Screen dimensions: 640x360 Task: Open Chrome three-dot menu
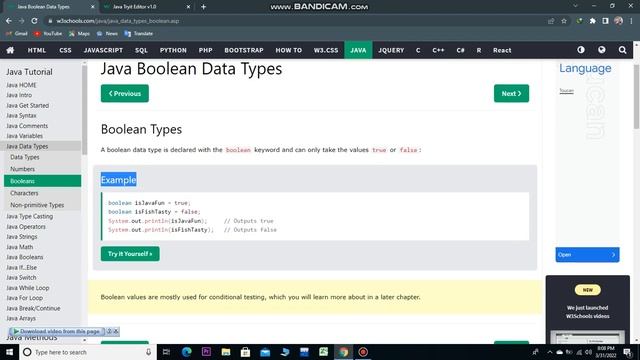click(x=631, y=21)
